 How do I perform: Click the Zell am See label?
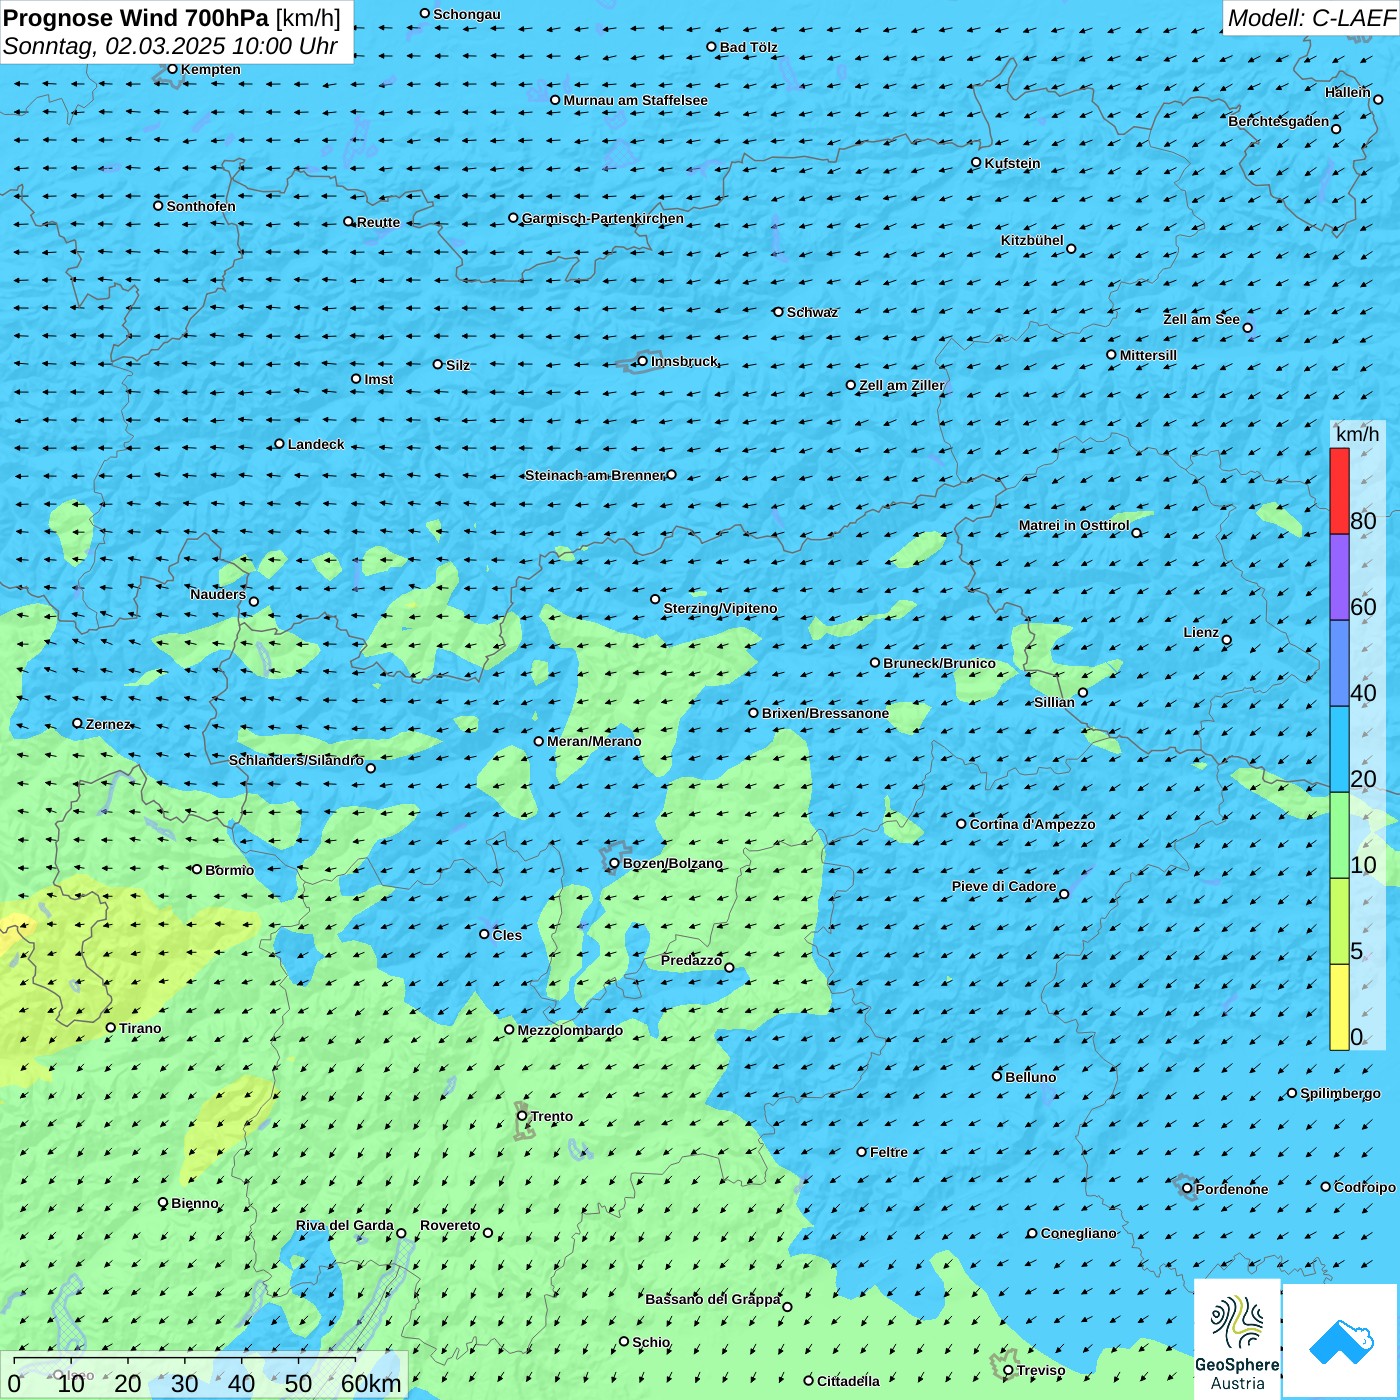(1201, 319)
